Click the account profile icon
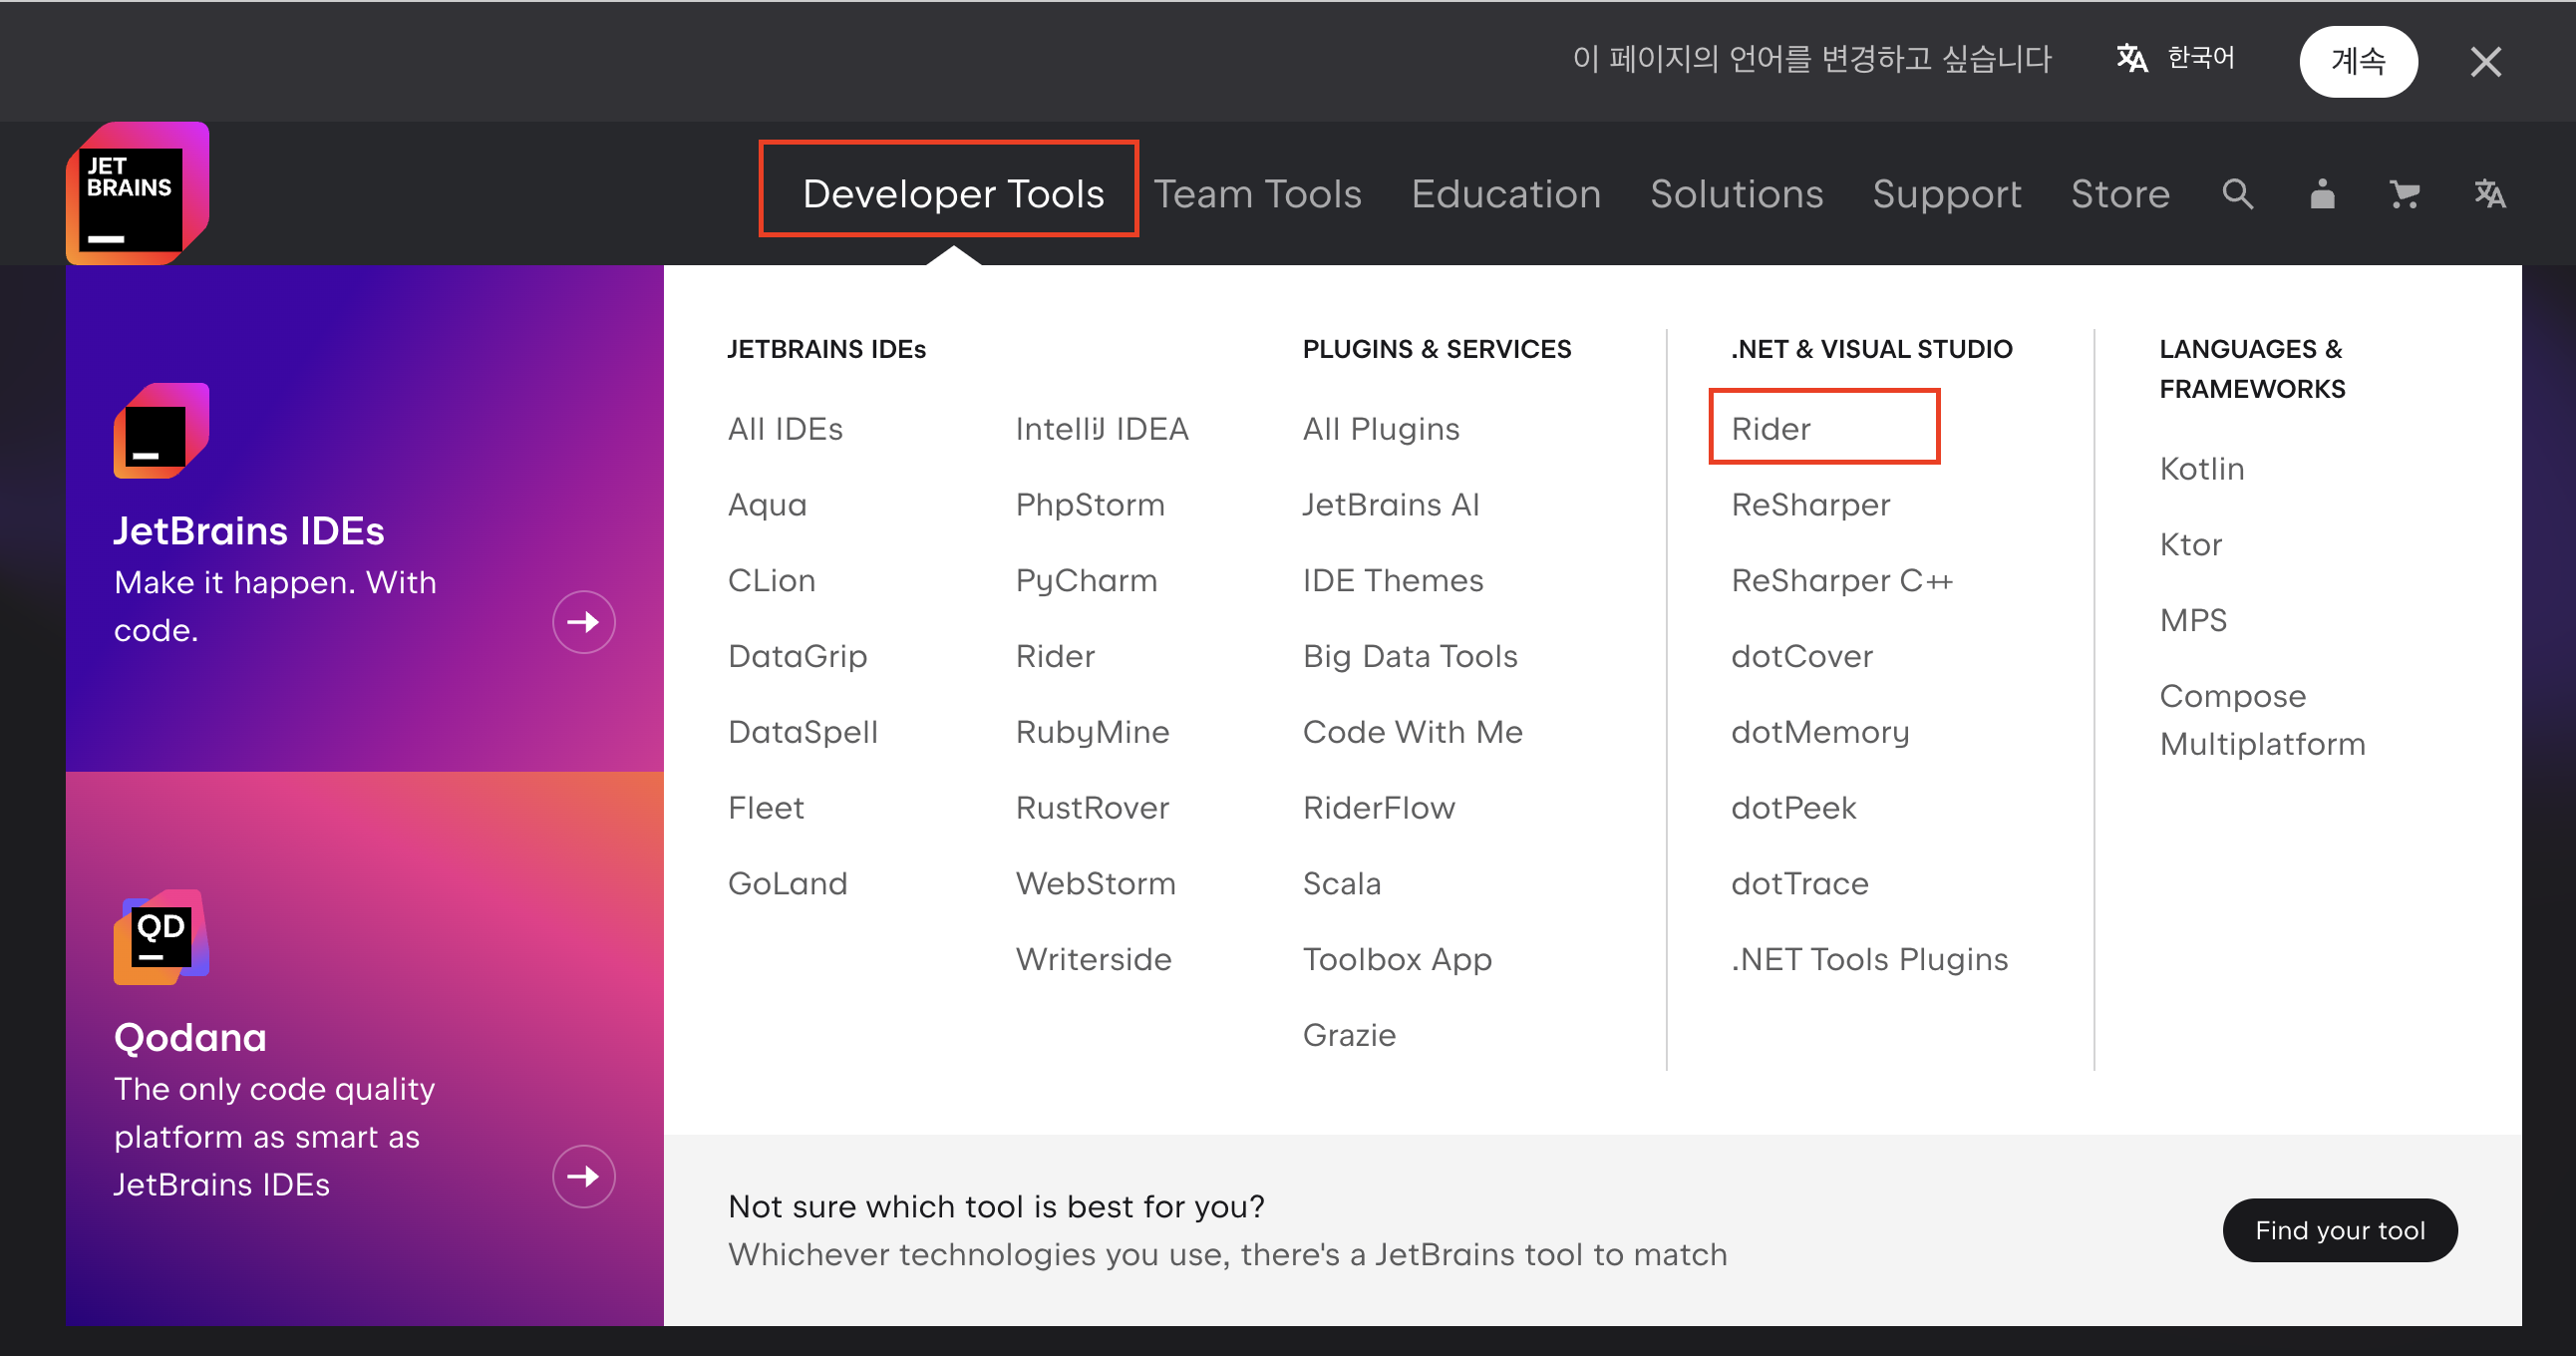This screenshot has height=1356, width=2576. click(2322, 194)
